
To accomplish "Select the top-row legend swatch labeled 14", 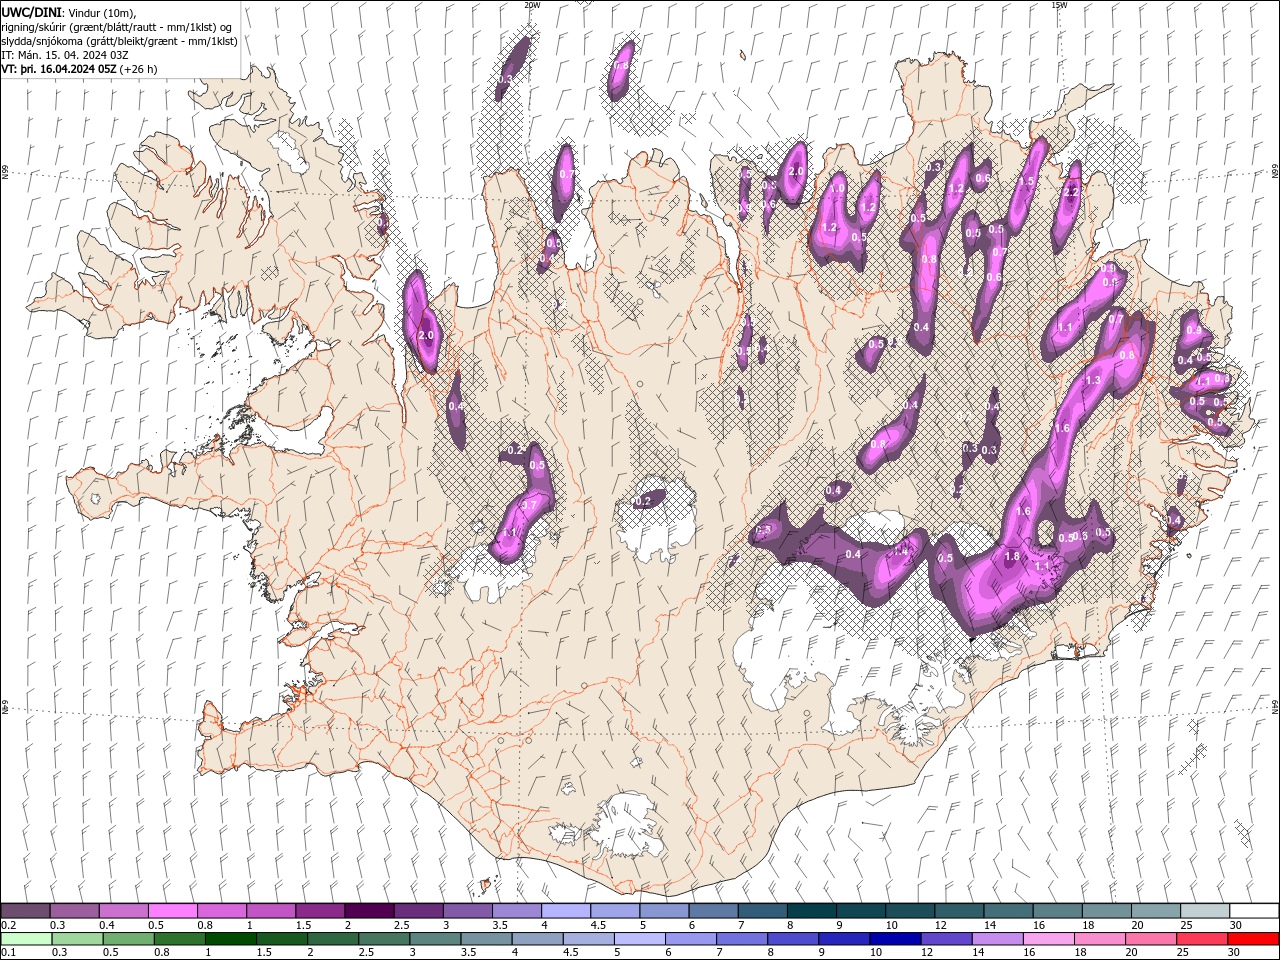I will pyautogui.click(x=1008, y=911).
